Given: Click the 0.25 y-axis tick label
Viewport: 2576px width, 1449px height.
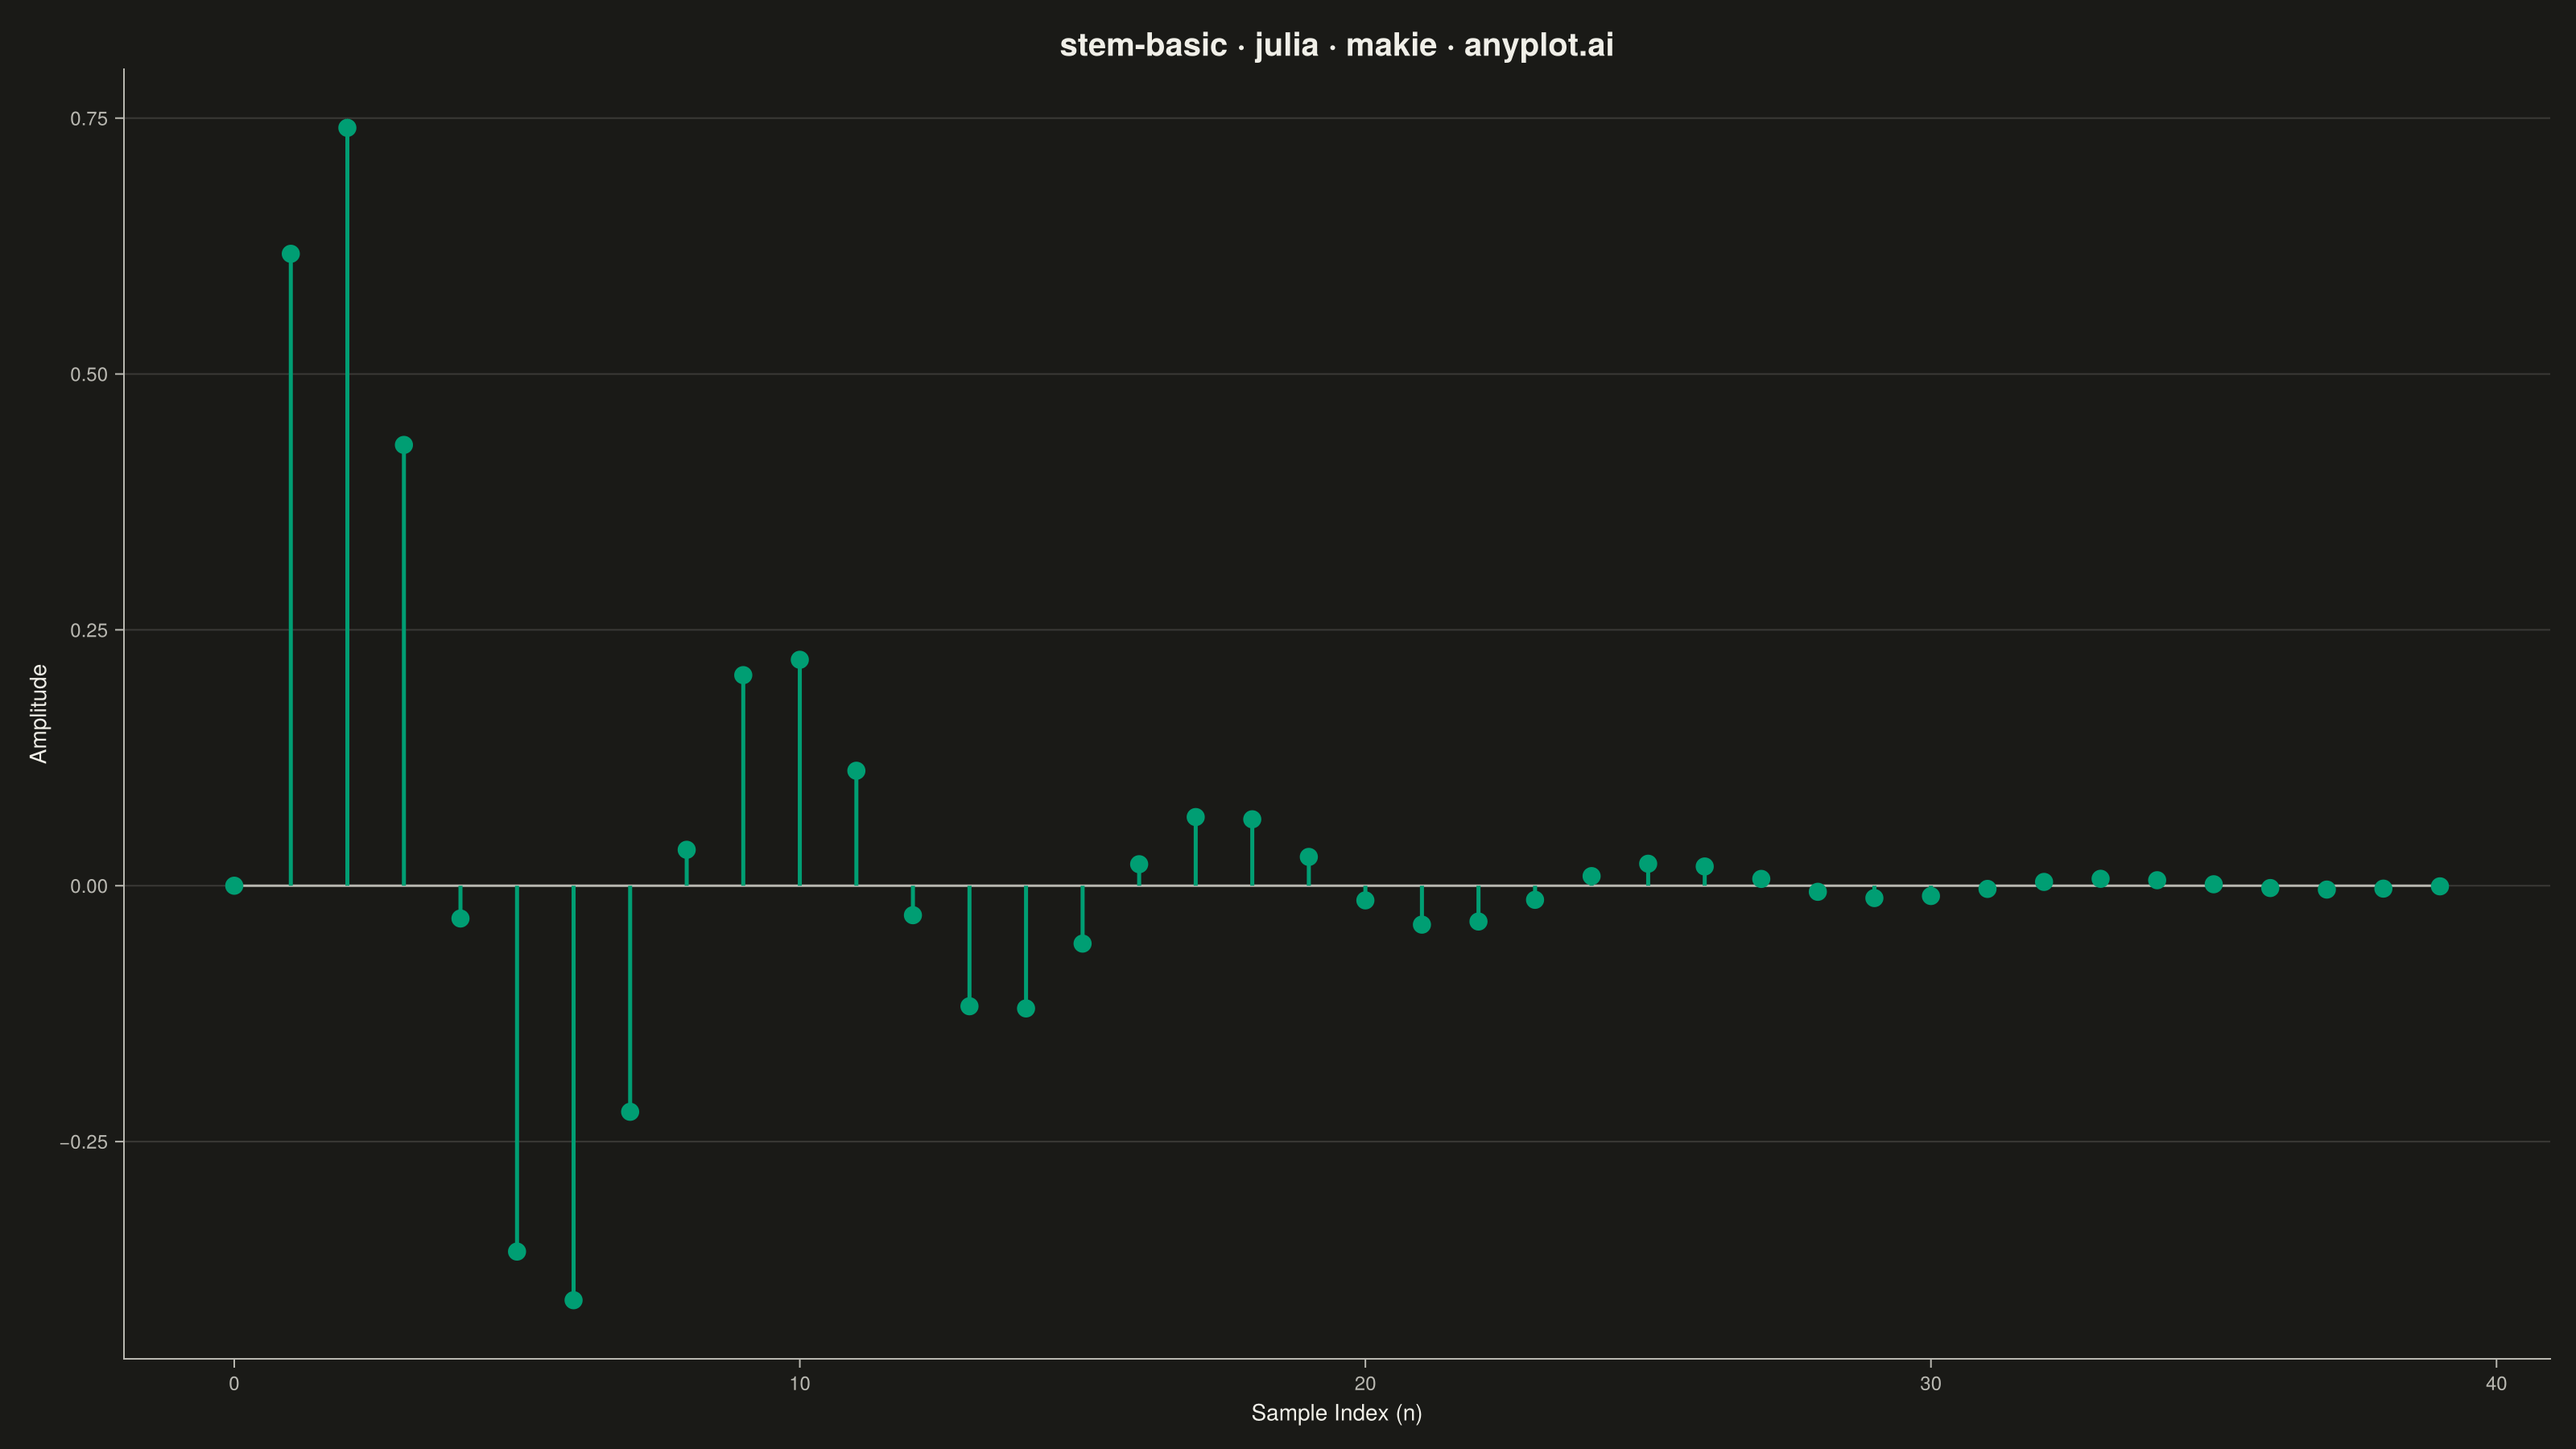Looking at the screenshot, I should point(89,631).
